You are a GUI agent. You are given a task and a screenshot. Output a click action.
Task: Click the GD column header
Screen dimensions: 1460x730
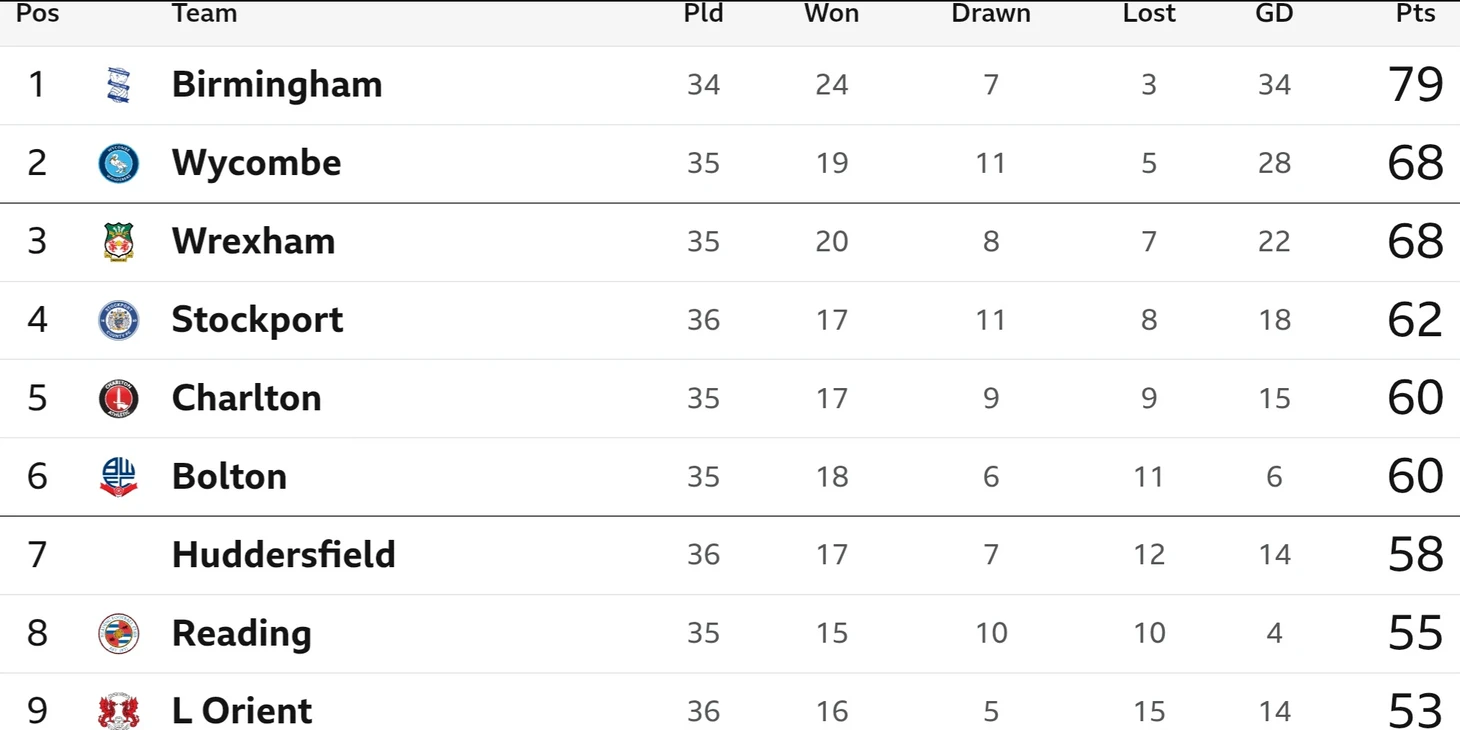pos(1274,13)
